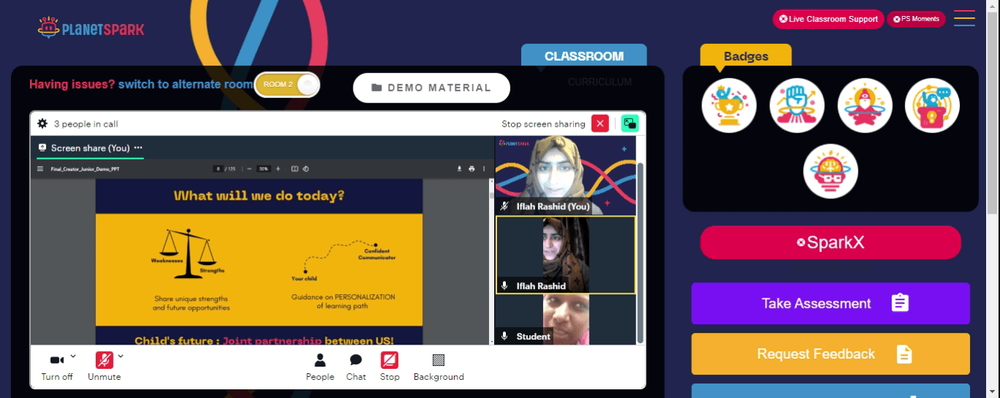The height and width of the screenshot is (398, 1000).
Task: Zoom in the PDF with plus
Action: (x=278, y=169)
